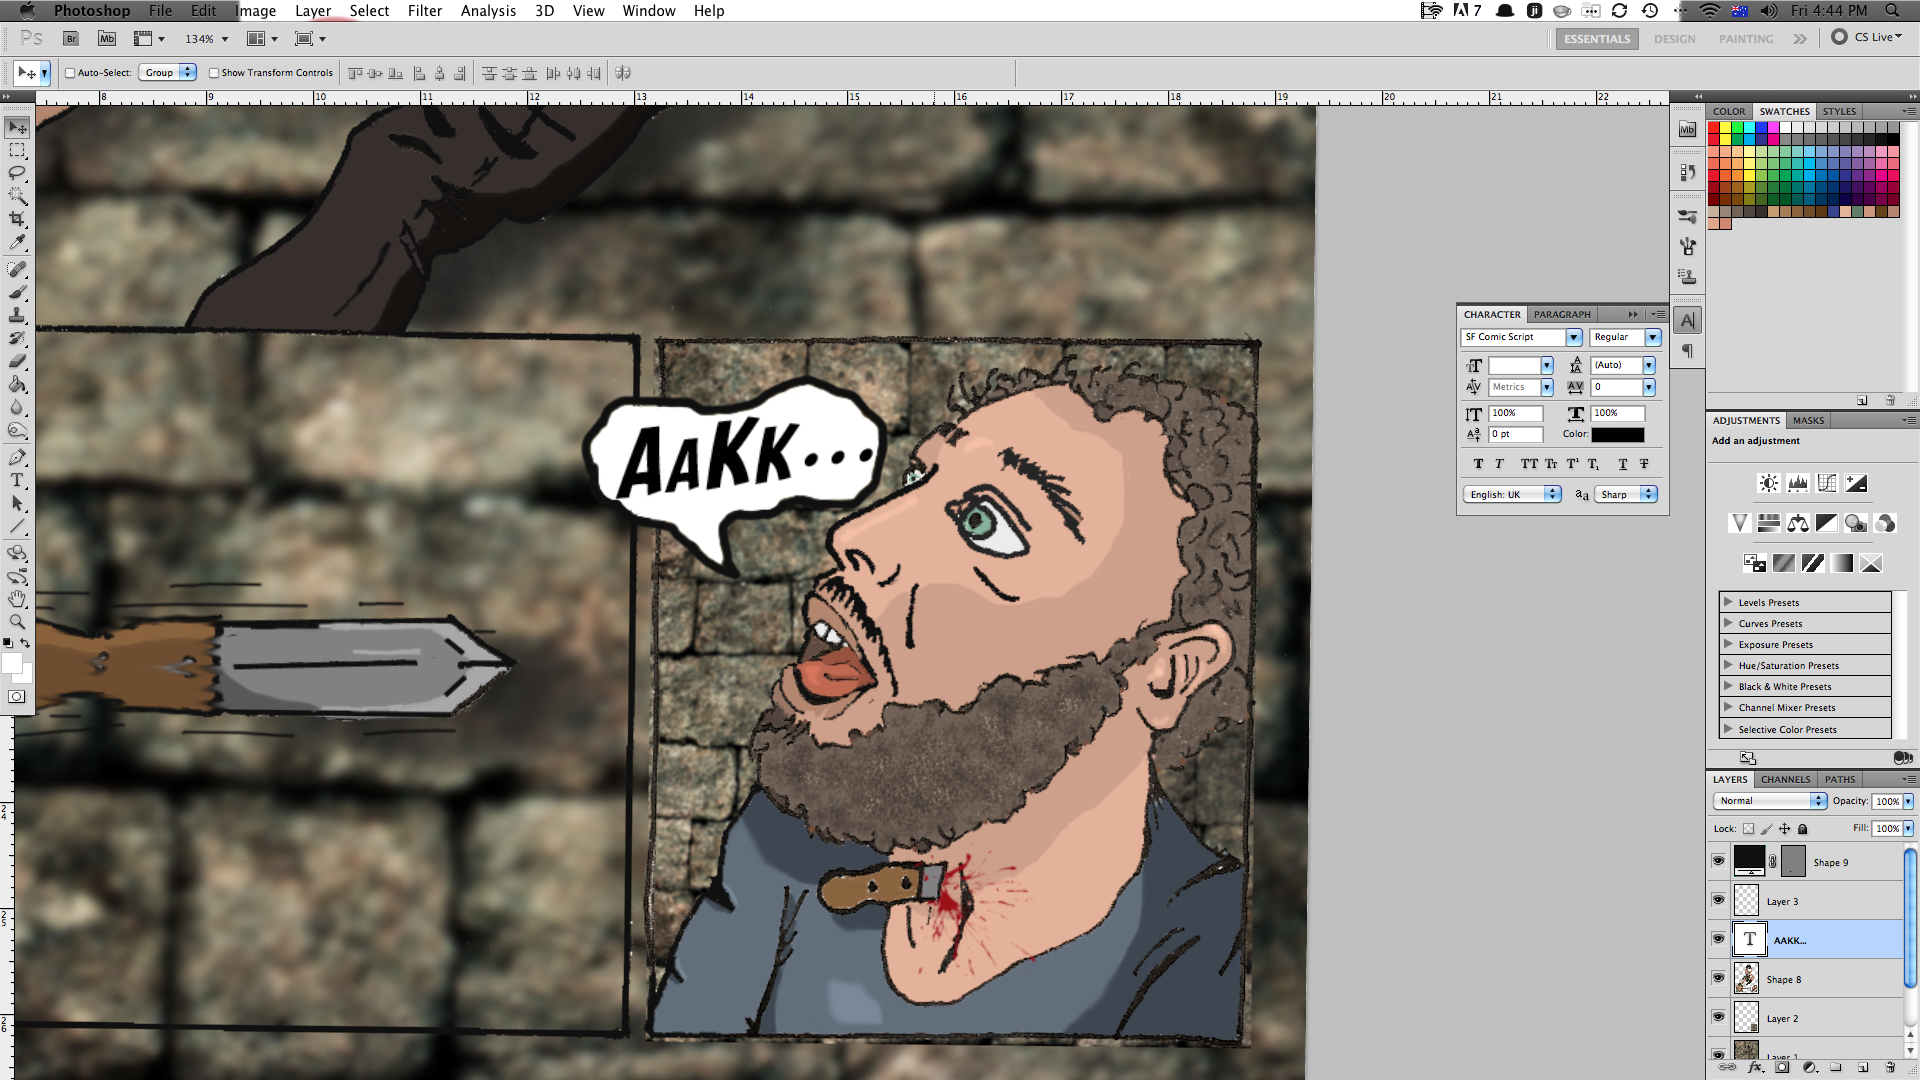
Task: Expand Levels Presets list
Action: (x=1728, y=602)
